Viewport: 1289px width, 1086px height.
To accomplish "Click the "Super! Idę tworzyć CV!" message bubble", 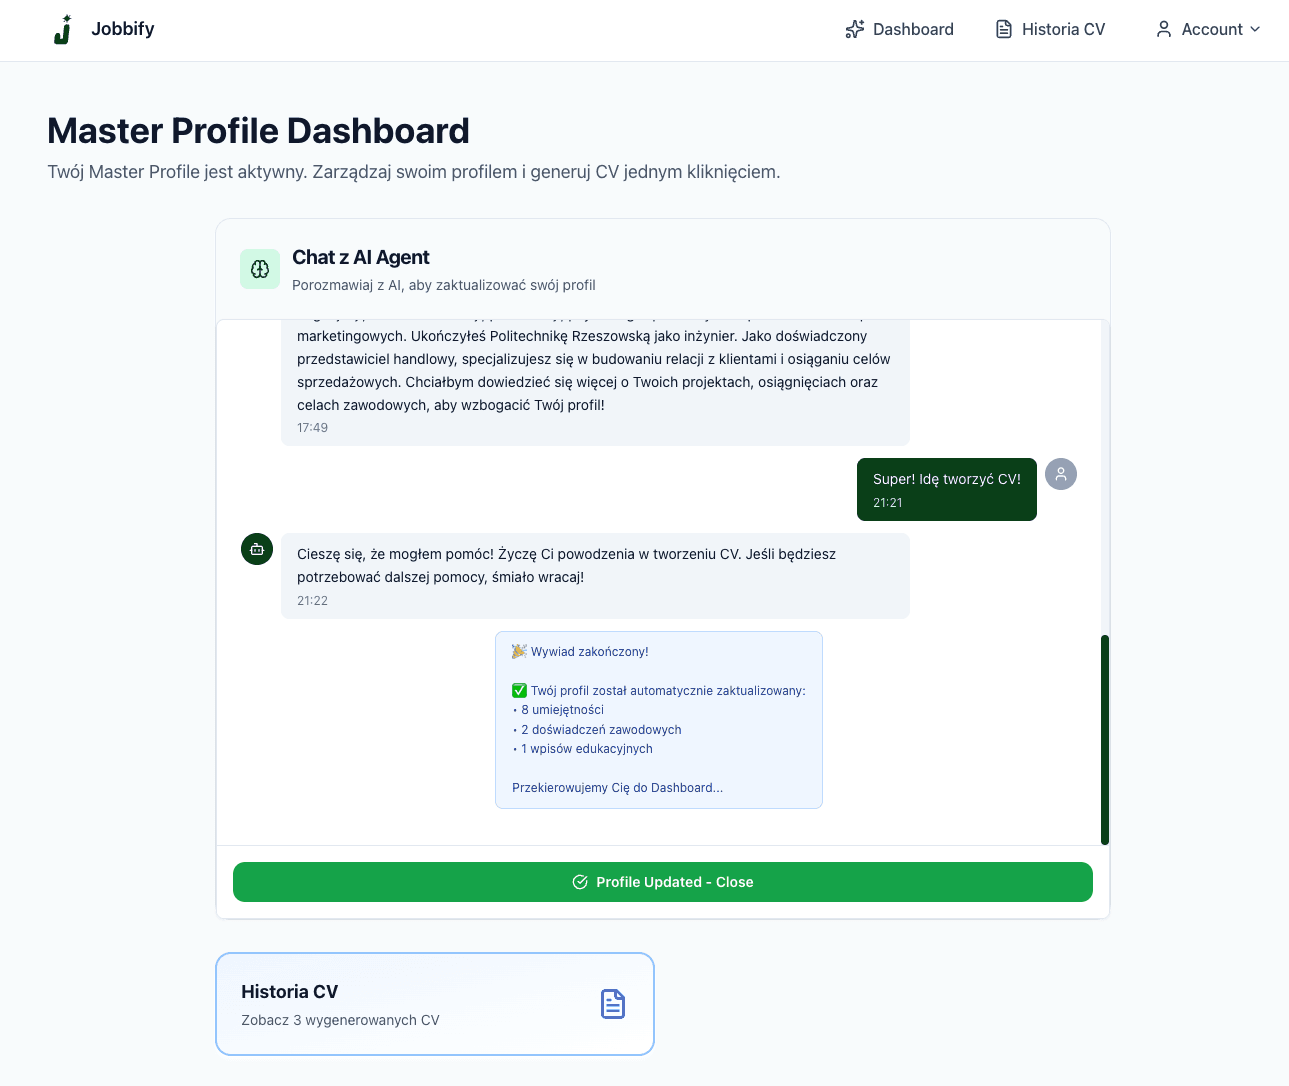I will point(946,489).
